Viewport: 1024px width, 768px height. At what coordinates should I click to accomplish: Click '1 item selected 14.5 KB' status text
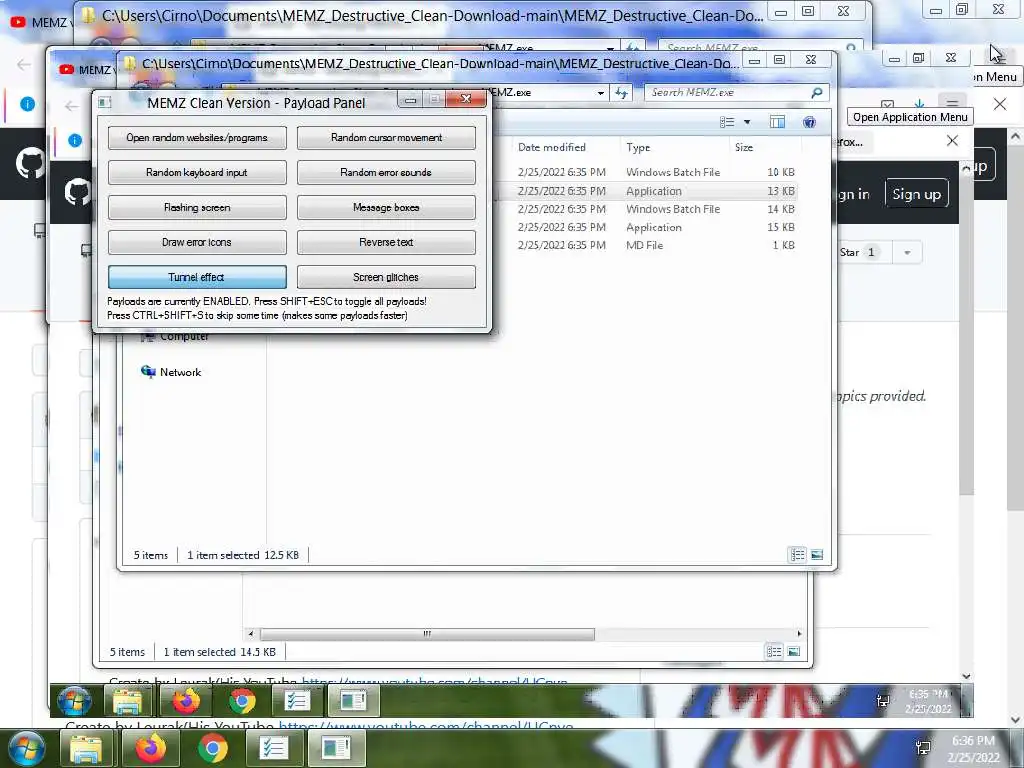click(219, 652)
